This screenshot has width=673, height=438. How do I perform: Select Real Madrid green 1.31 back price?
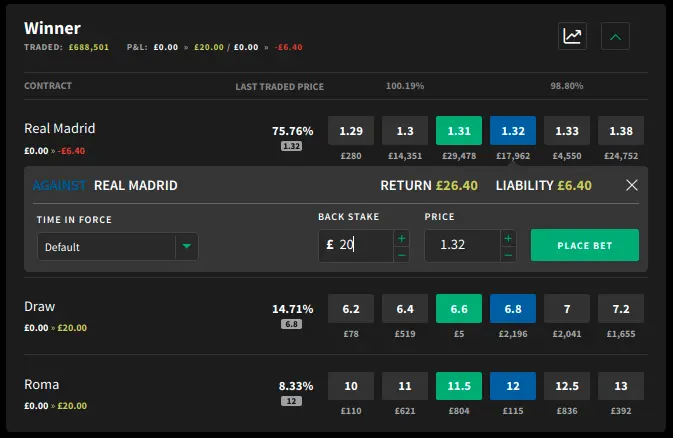[459, 131]
